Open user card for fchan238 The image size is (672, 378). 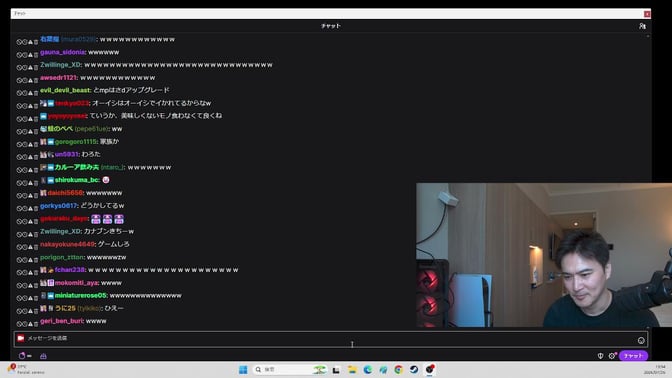(x=70, y=270)
